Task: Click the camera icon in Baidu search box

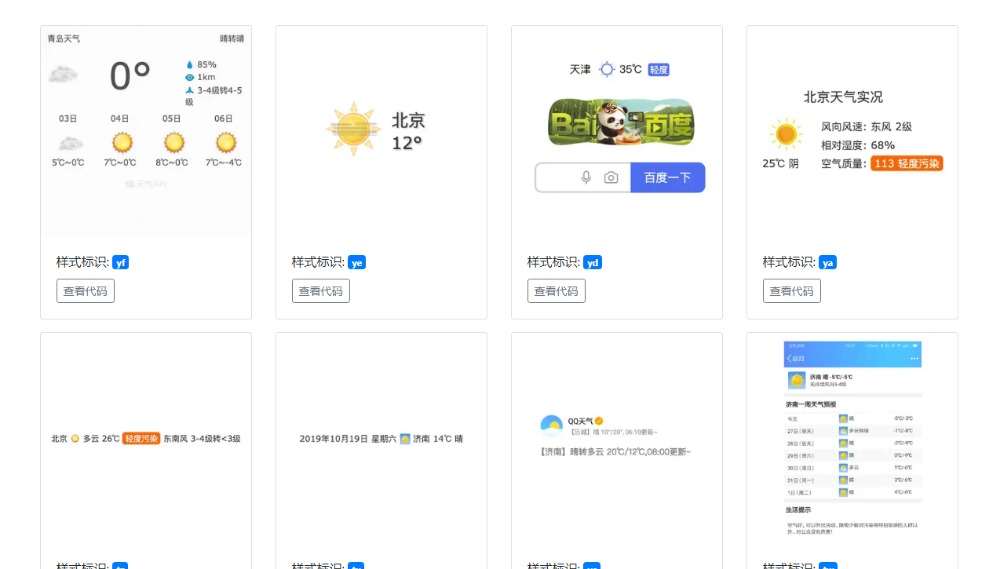Action: click(611, 178)
